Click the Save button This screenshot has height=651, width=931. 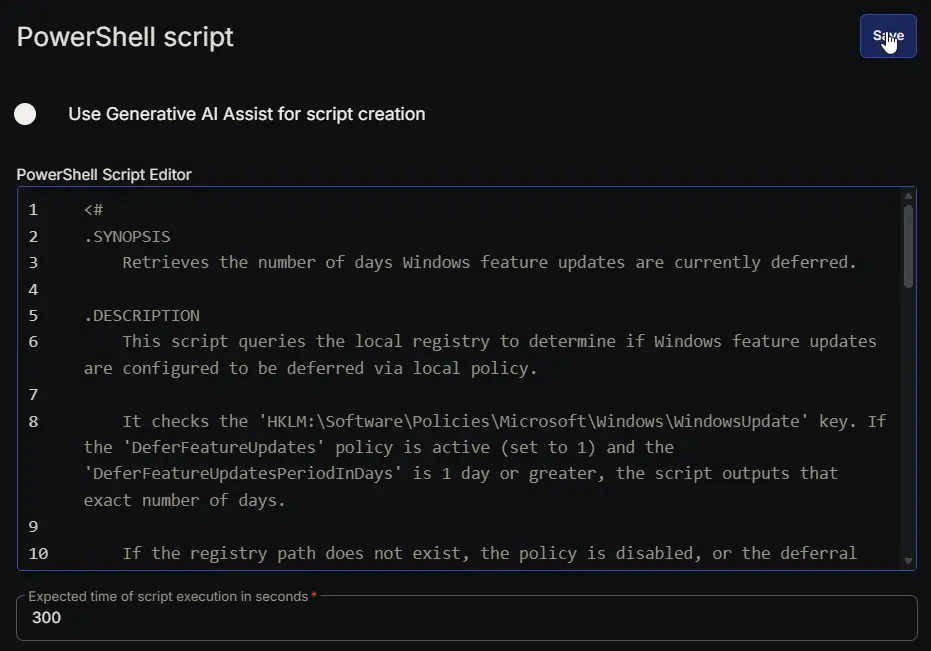pyautogui.click(x=887, y=36)
